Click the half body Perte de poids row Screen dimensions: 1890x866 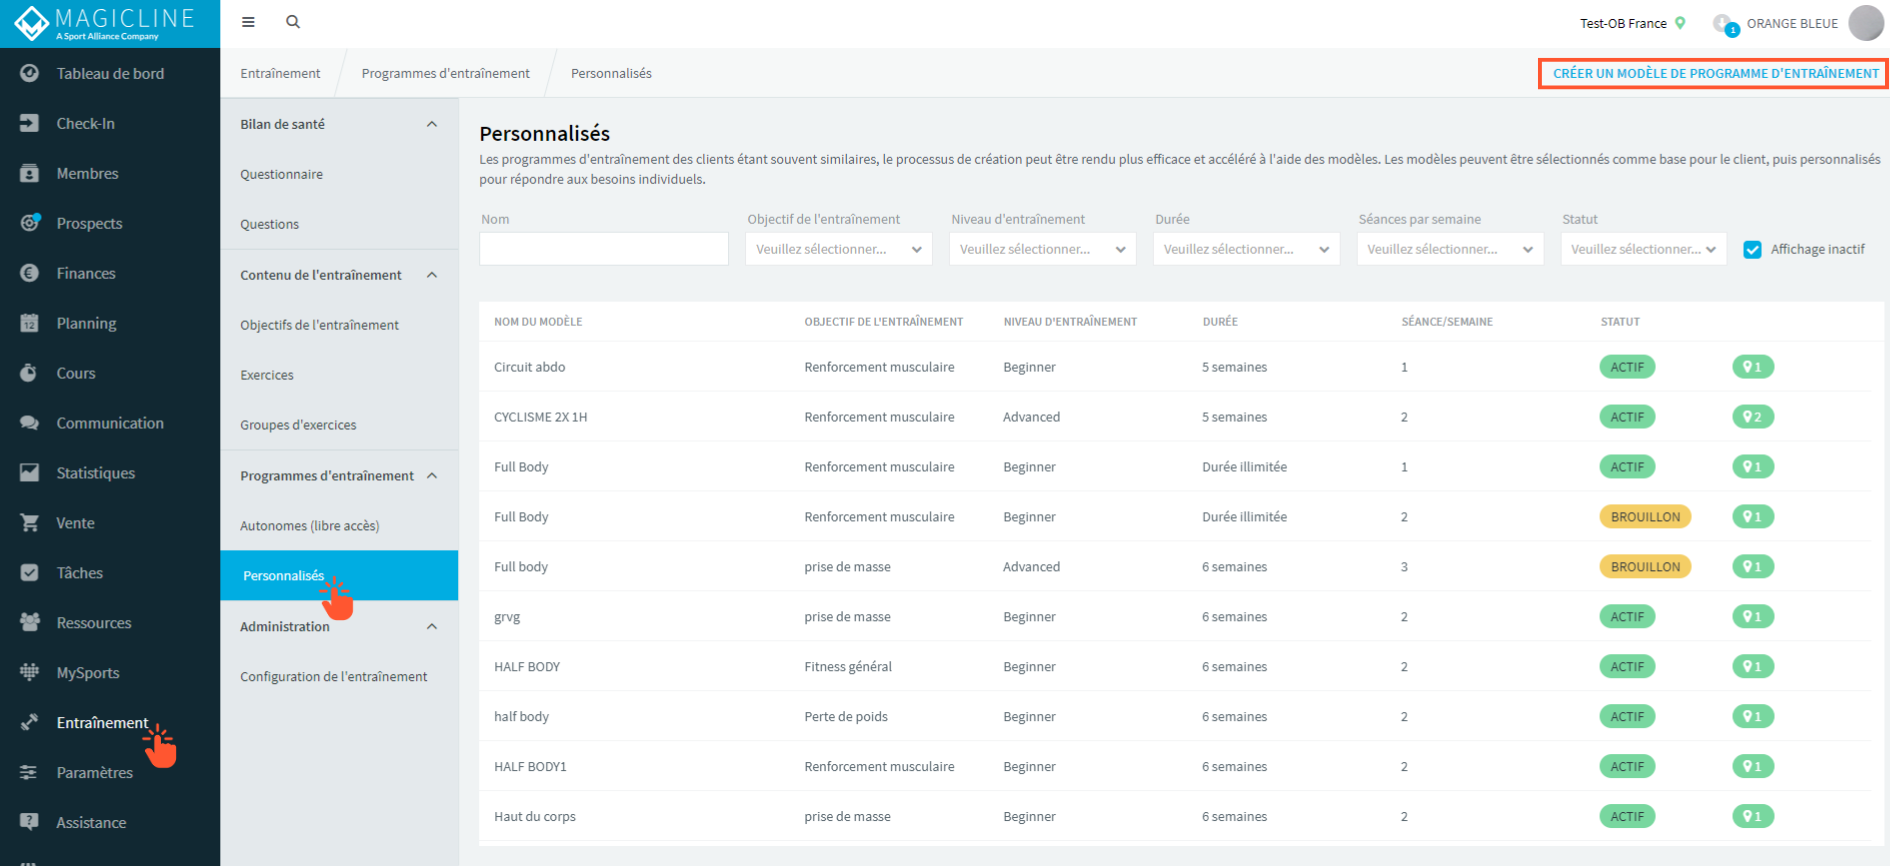[1175, 717]
